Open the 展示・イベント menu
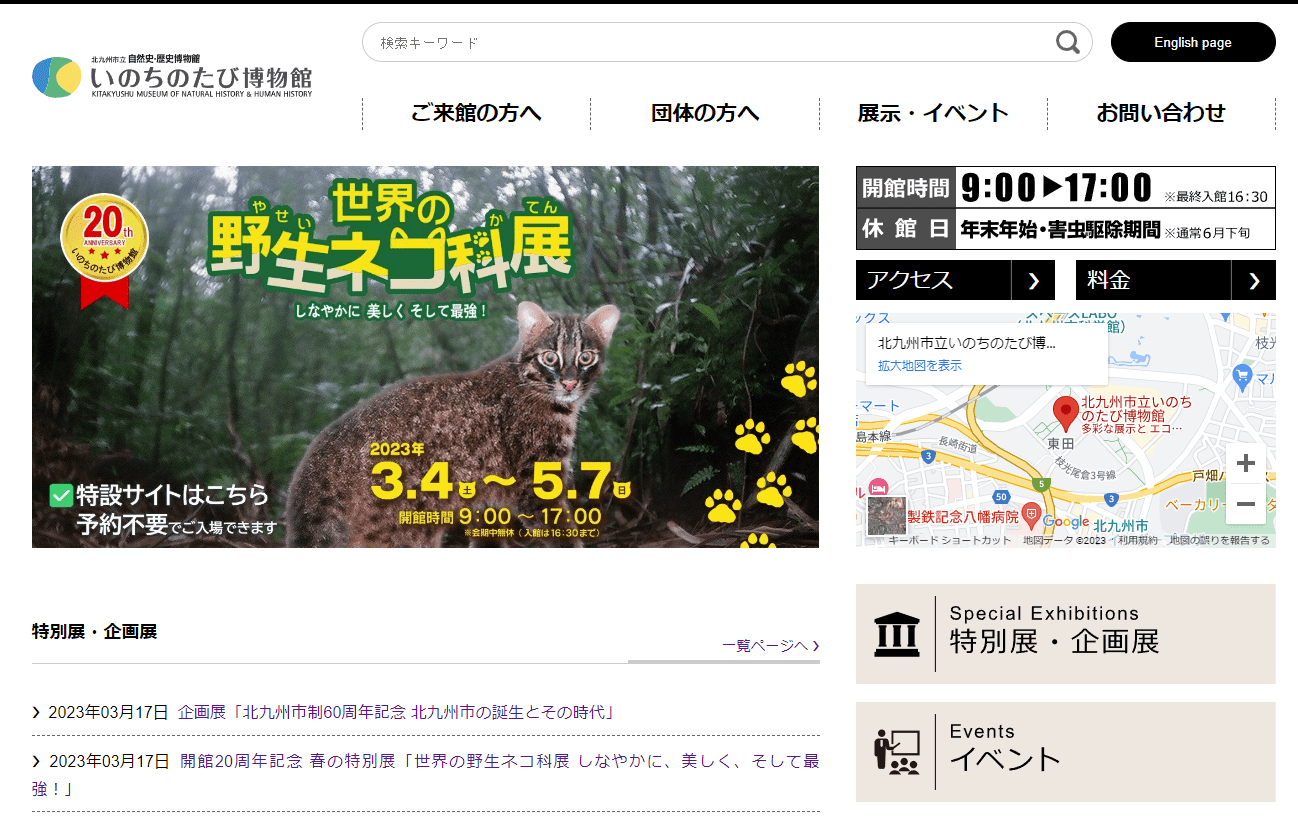 click(933, 113)
